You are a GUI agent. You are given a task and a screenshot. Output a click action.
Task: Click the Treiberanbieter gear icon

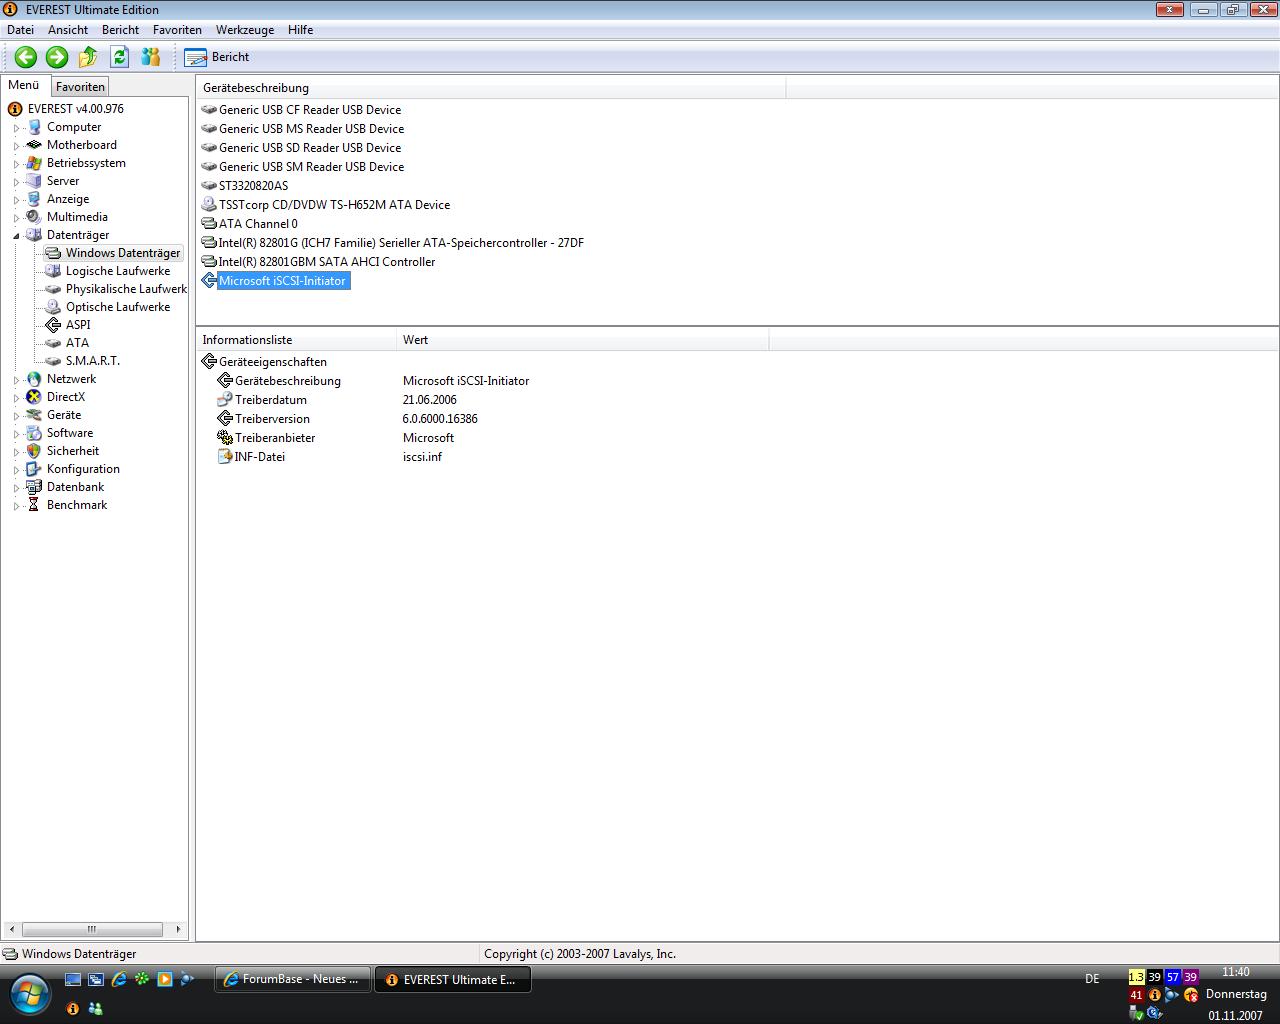(x=225, y=438)
